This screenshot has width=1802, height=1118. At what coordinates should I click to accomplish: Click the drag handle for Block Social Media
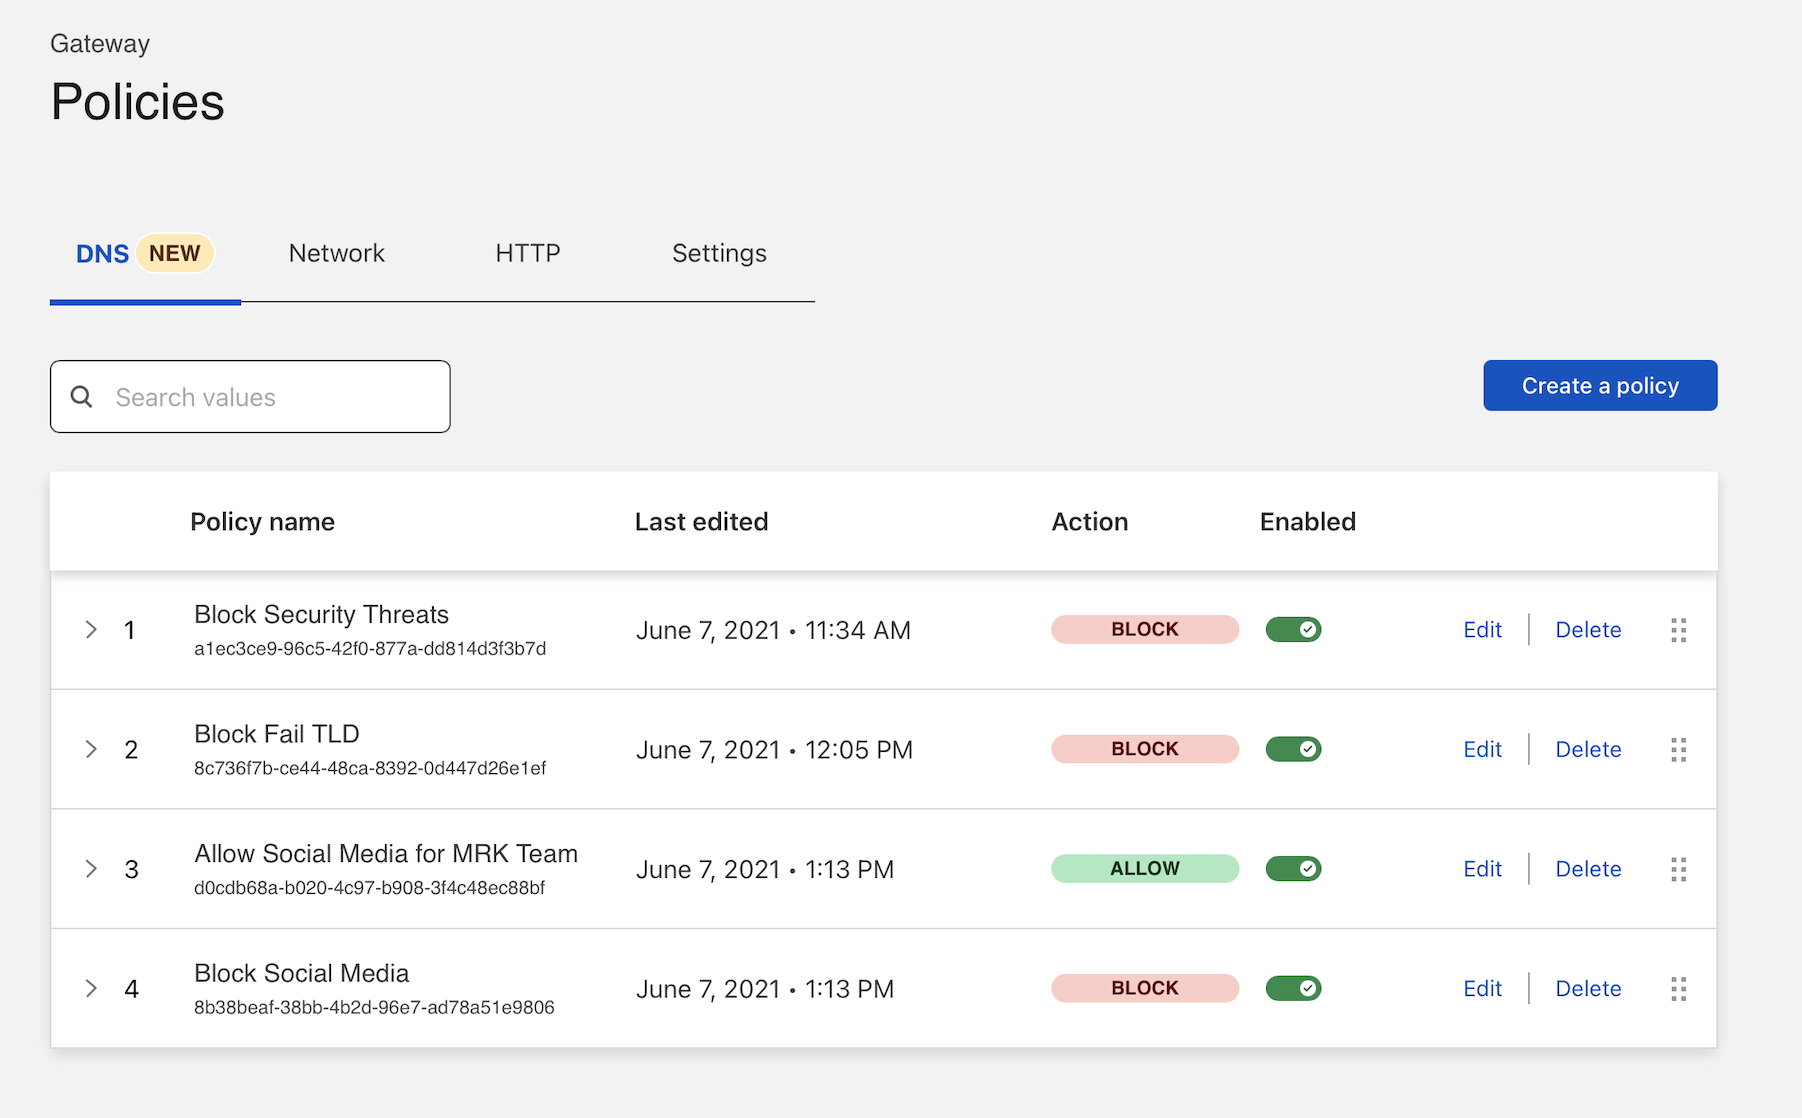point(1678,989)
